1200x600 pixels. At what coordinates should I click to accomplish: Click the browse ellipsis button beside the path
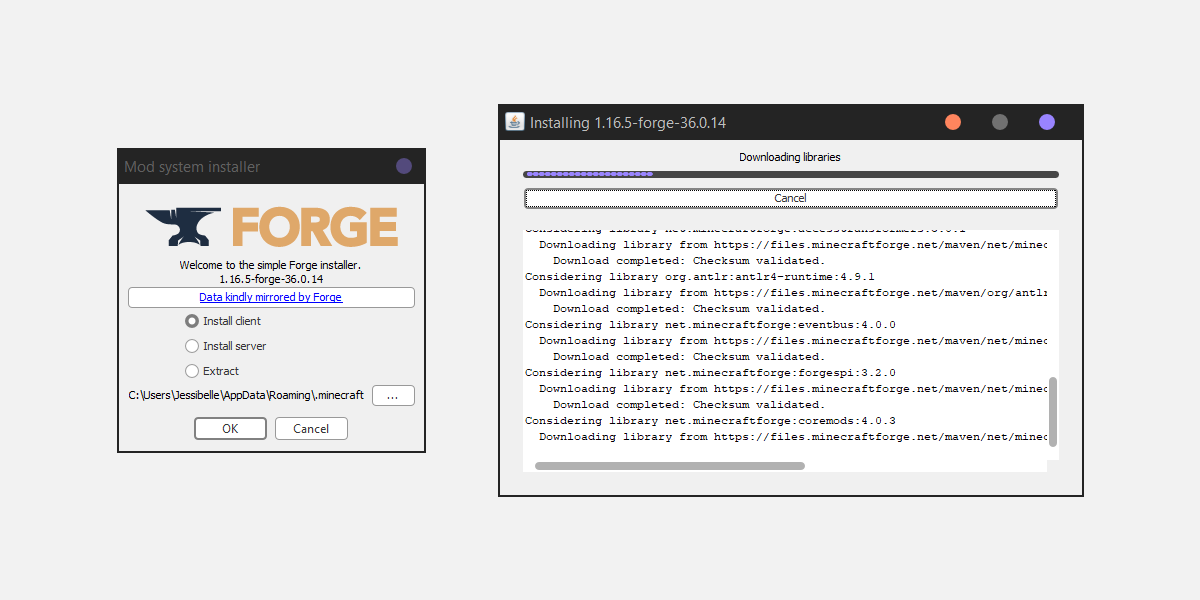pyautogui.click(x=393, y=395)
